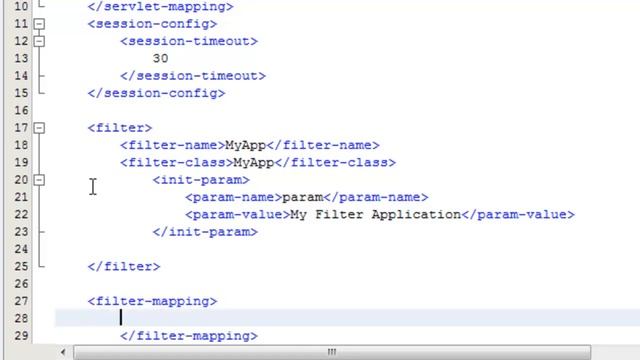Collapse the session-config fold at line 11
The image size is (640, 360).
(39, 24)
